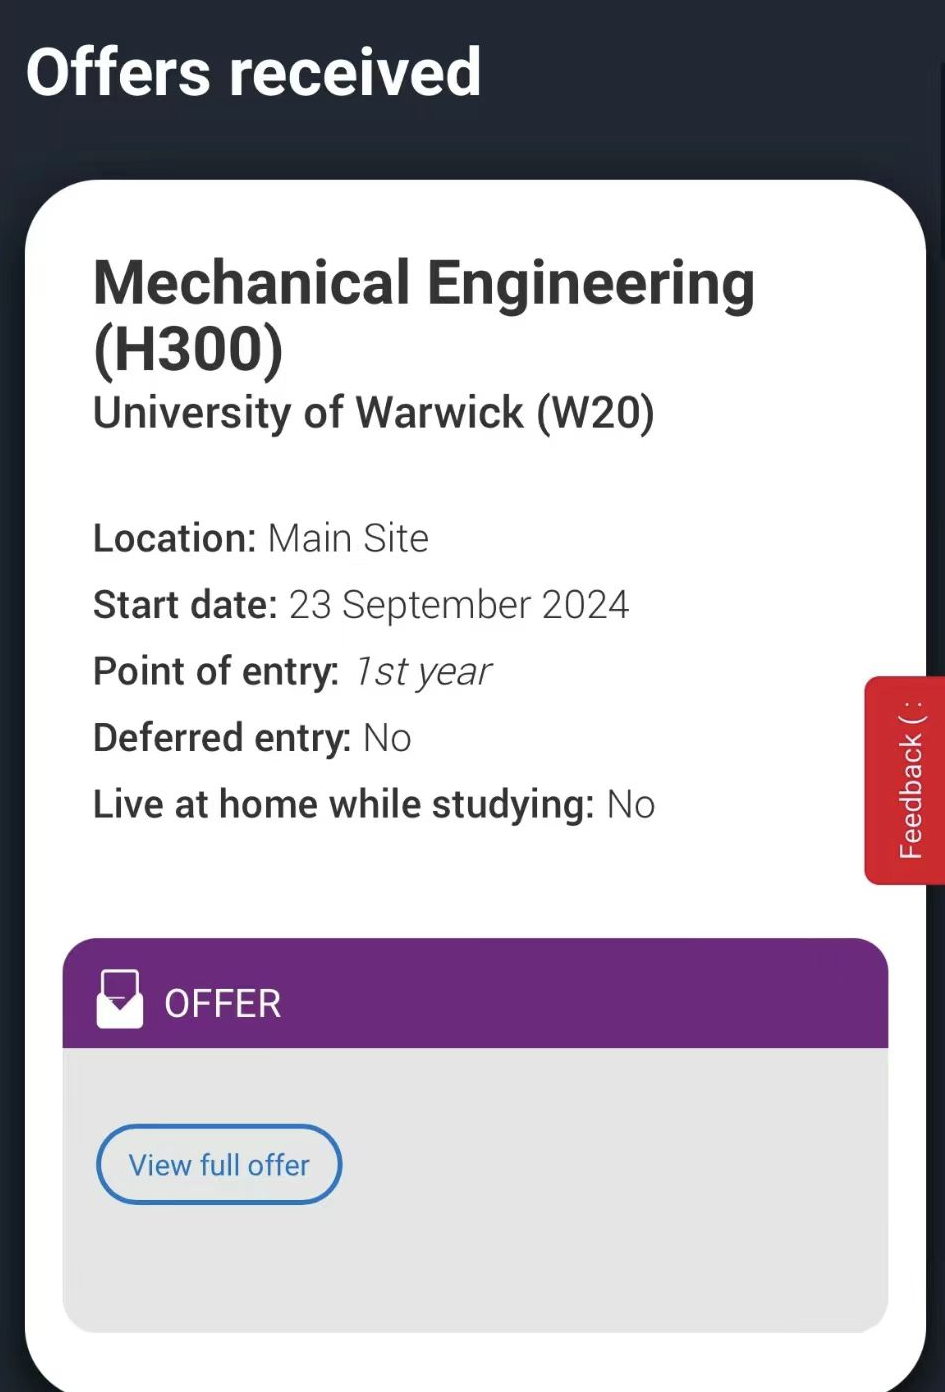Click the View full offer button
The width and height of the screenshot is (945, 1392).
click(219, 1165)
